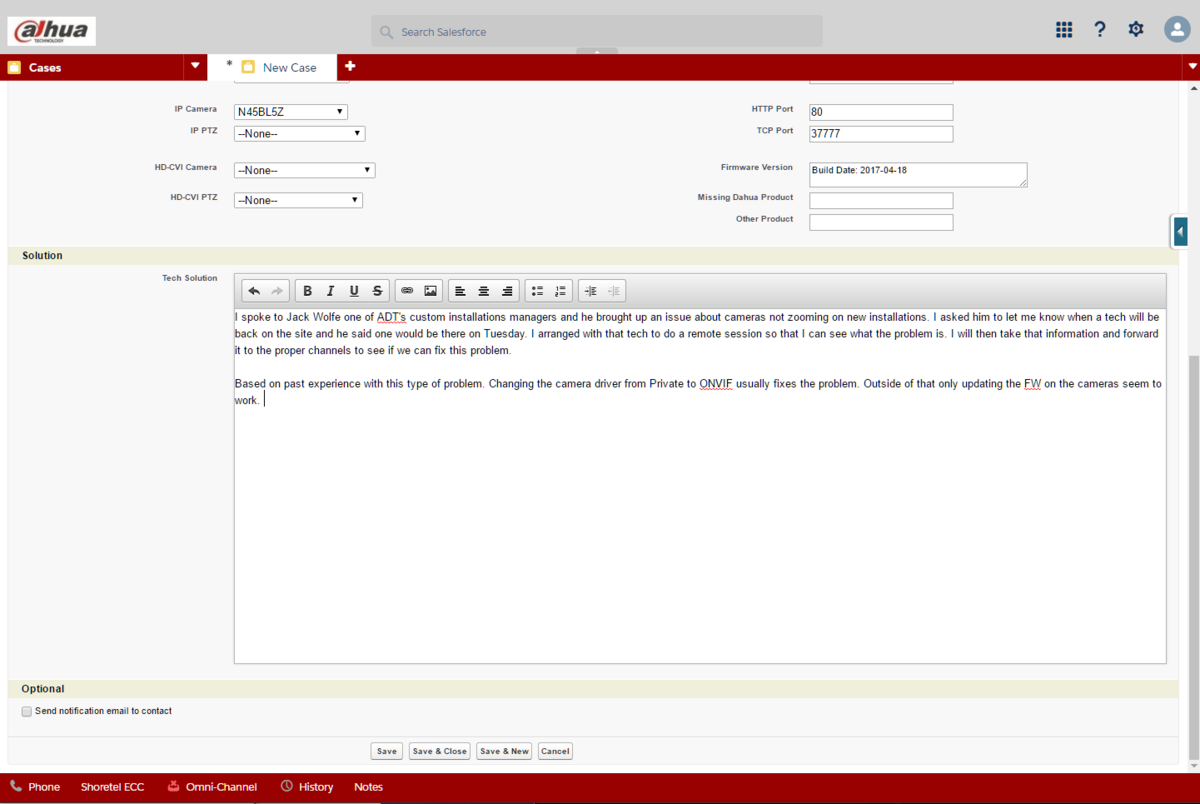The height and width of the screenshot is (804, 1200).
Task: Open the IP Camera dropdown
Action: click(x=291, y=112)
